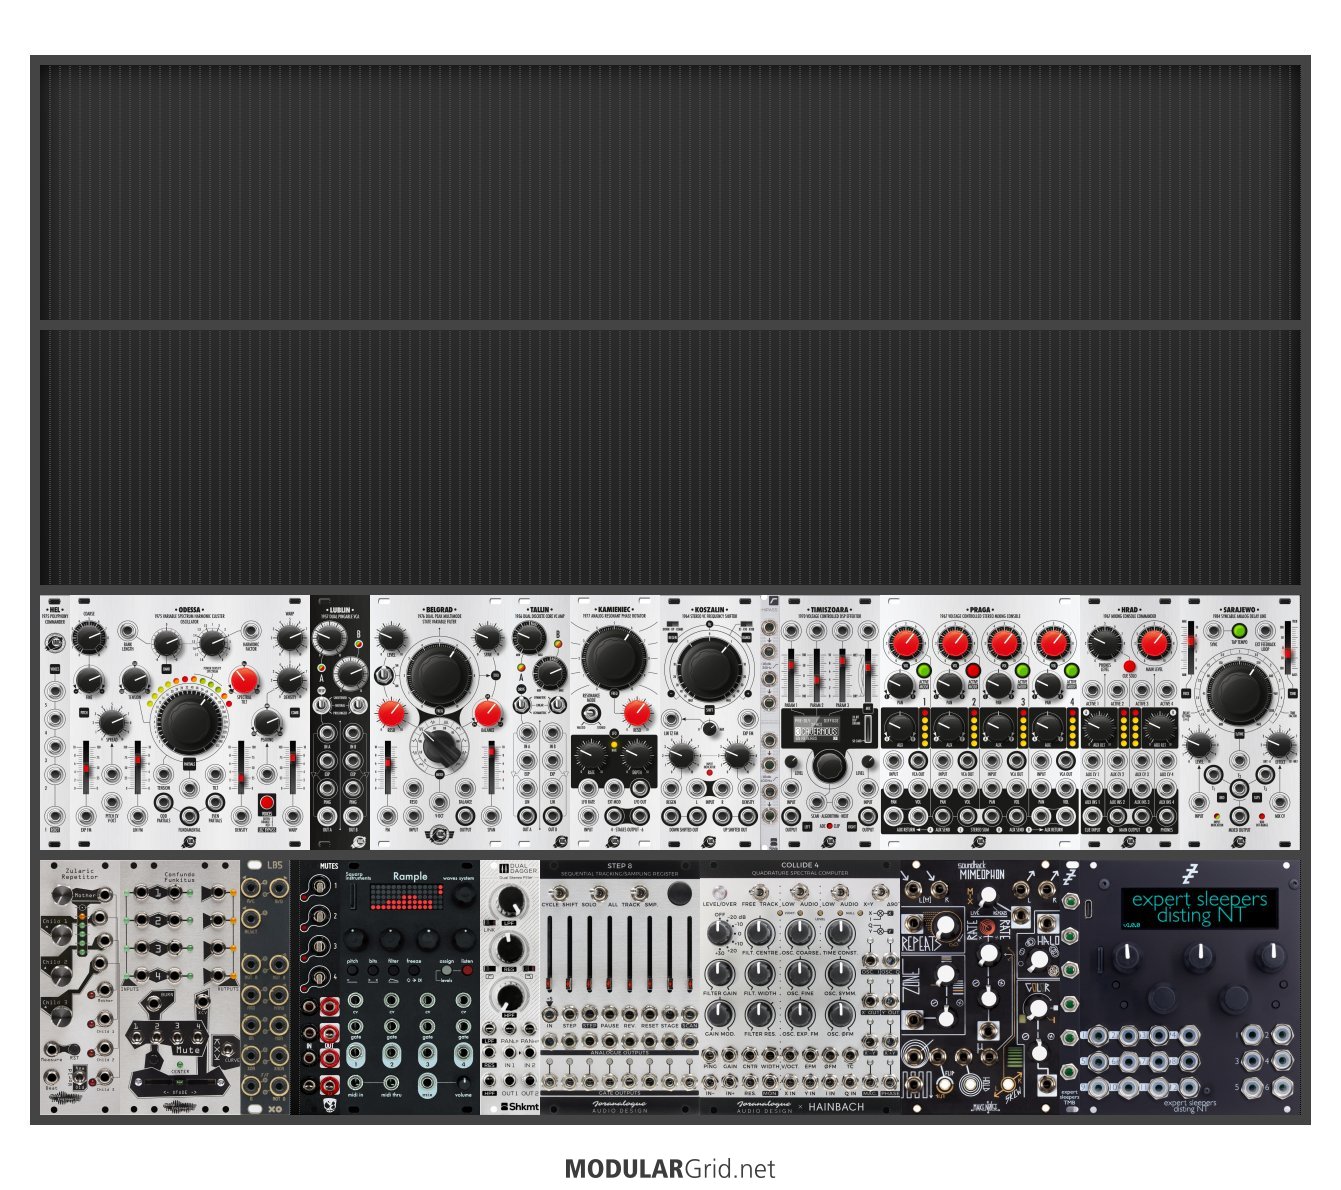Adjust the LPF knob on Dual Dagger
The height and width of the screenshot is (1190, 1341).
510,903
